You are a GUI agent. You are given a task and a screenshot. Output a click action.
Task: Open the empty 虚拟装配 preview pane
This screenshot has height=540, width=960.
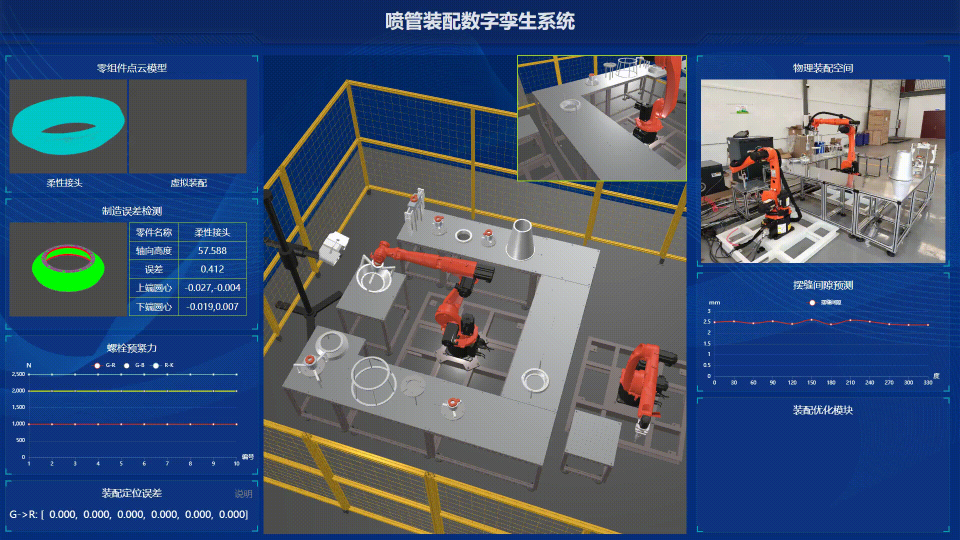point(188,126)
